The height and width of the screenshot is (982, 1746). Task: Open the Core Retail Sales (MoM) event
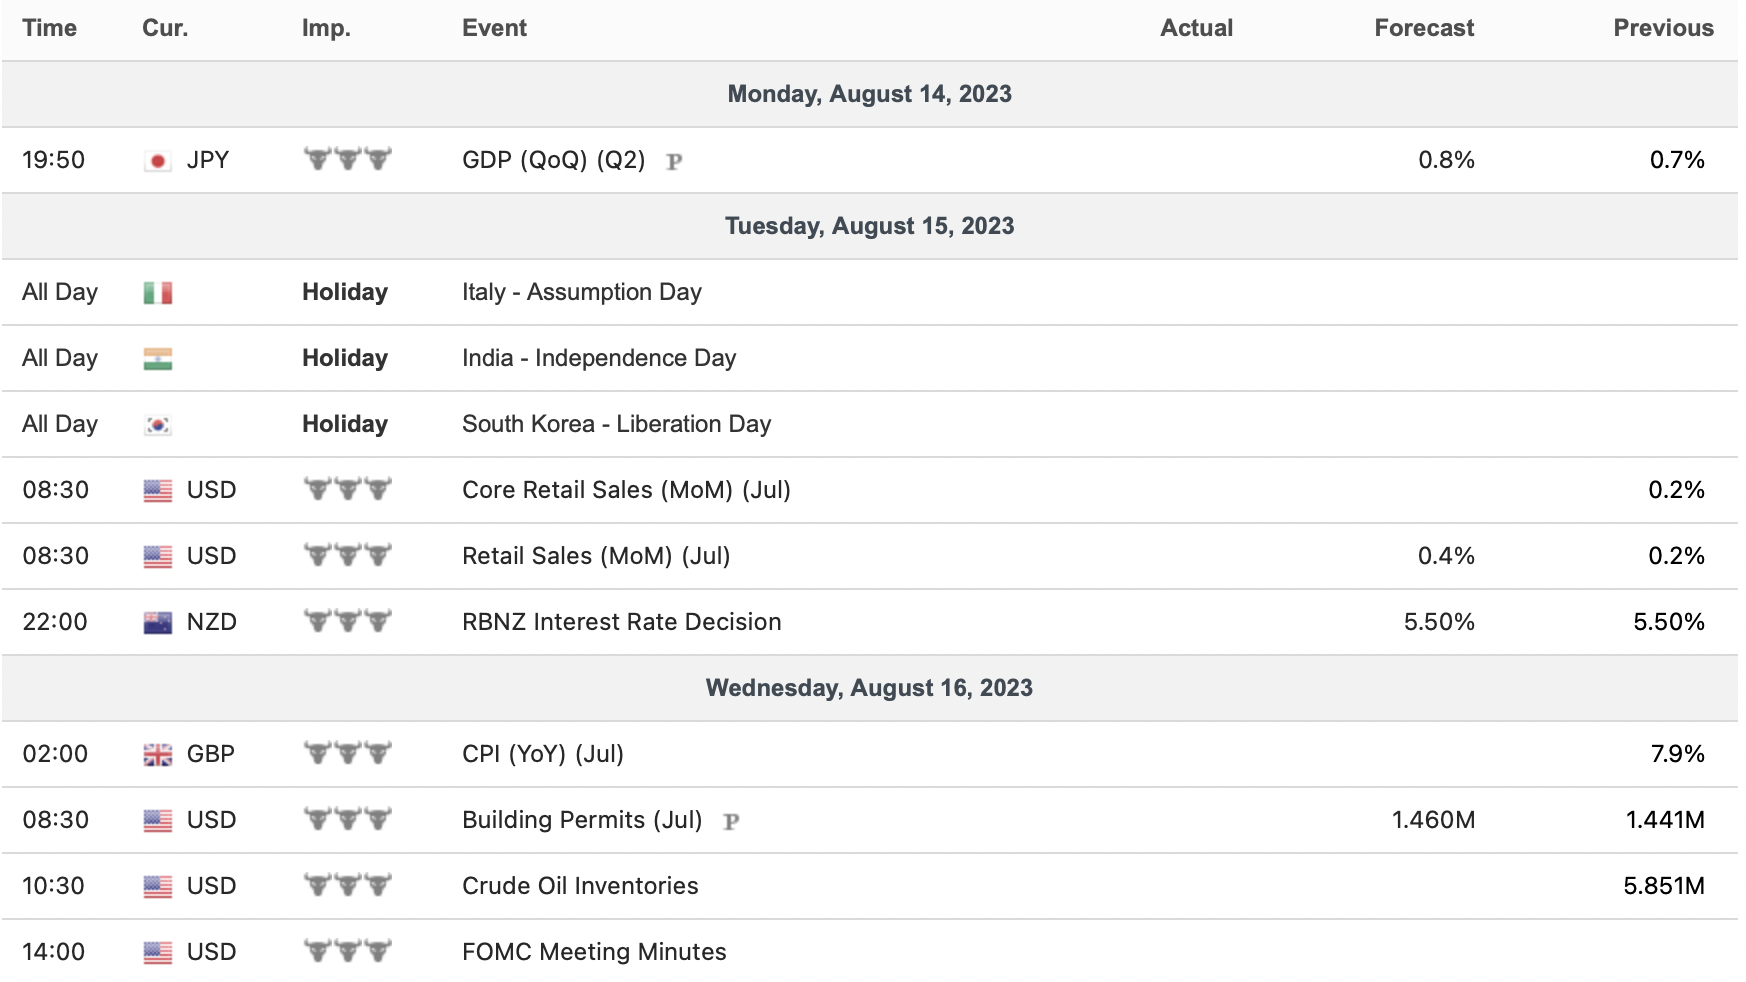pos(626,490)
